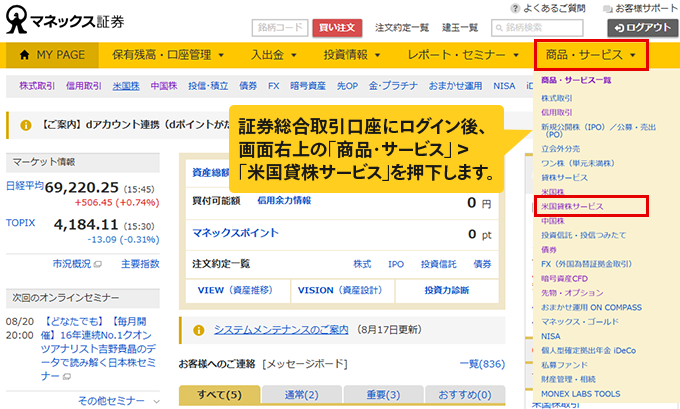The height and width of the screenshot is (409, 680).
Task: Expand 投資情報 dropdown menu
Action: point(351,55)
